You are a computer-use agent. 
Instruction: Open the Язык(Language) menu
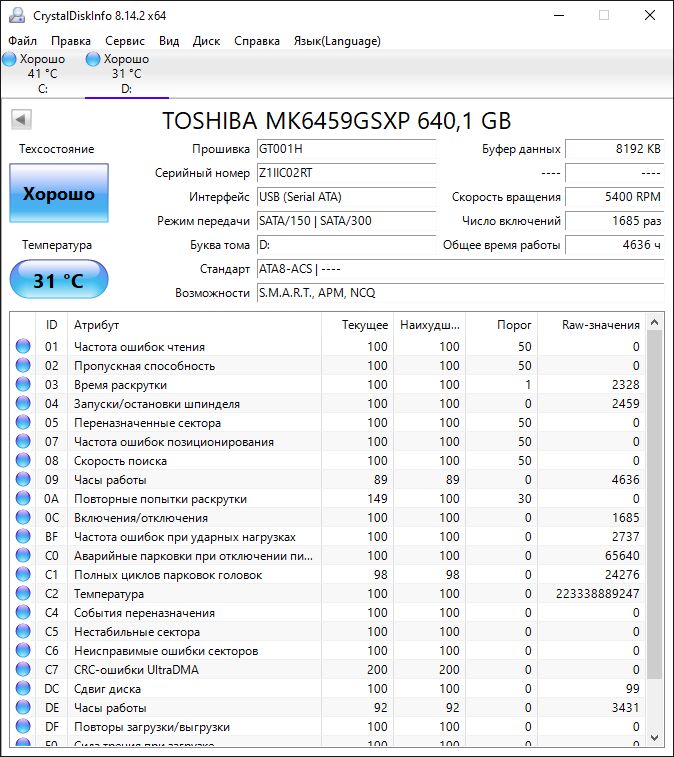click(x=337, y=41)
